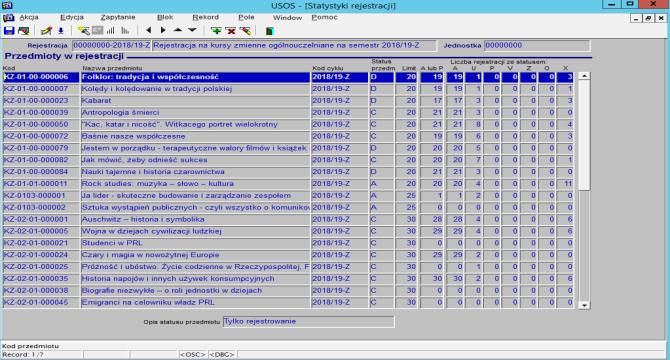Click the red and yellow record icon
Image resolution: width=670 pixels, height=360 pixels.
pyautogui.click(x=245, y=31)
